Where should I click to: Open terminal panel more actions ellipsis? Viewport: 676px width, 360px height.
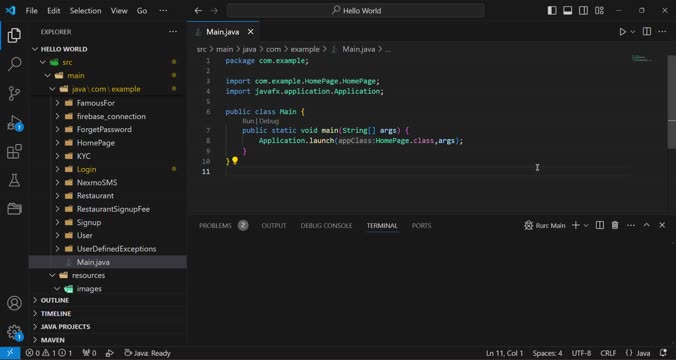(631, 225)
